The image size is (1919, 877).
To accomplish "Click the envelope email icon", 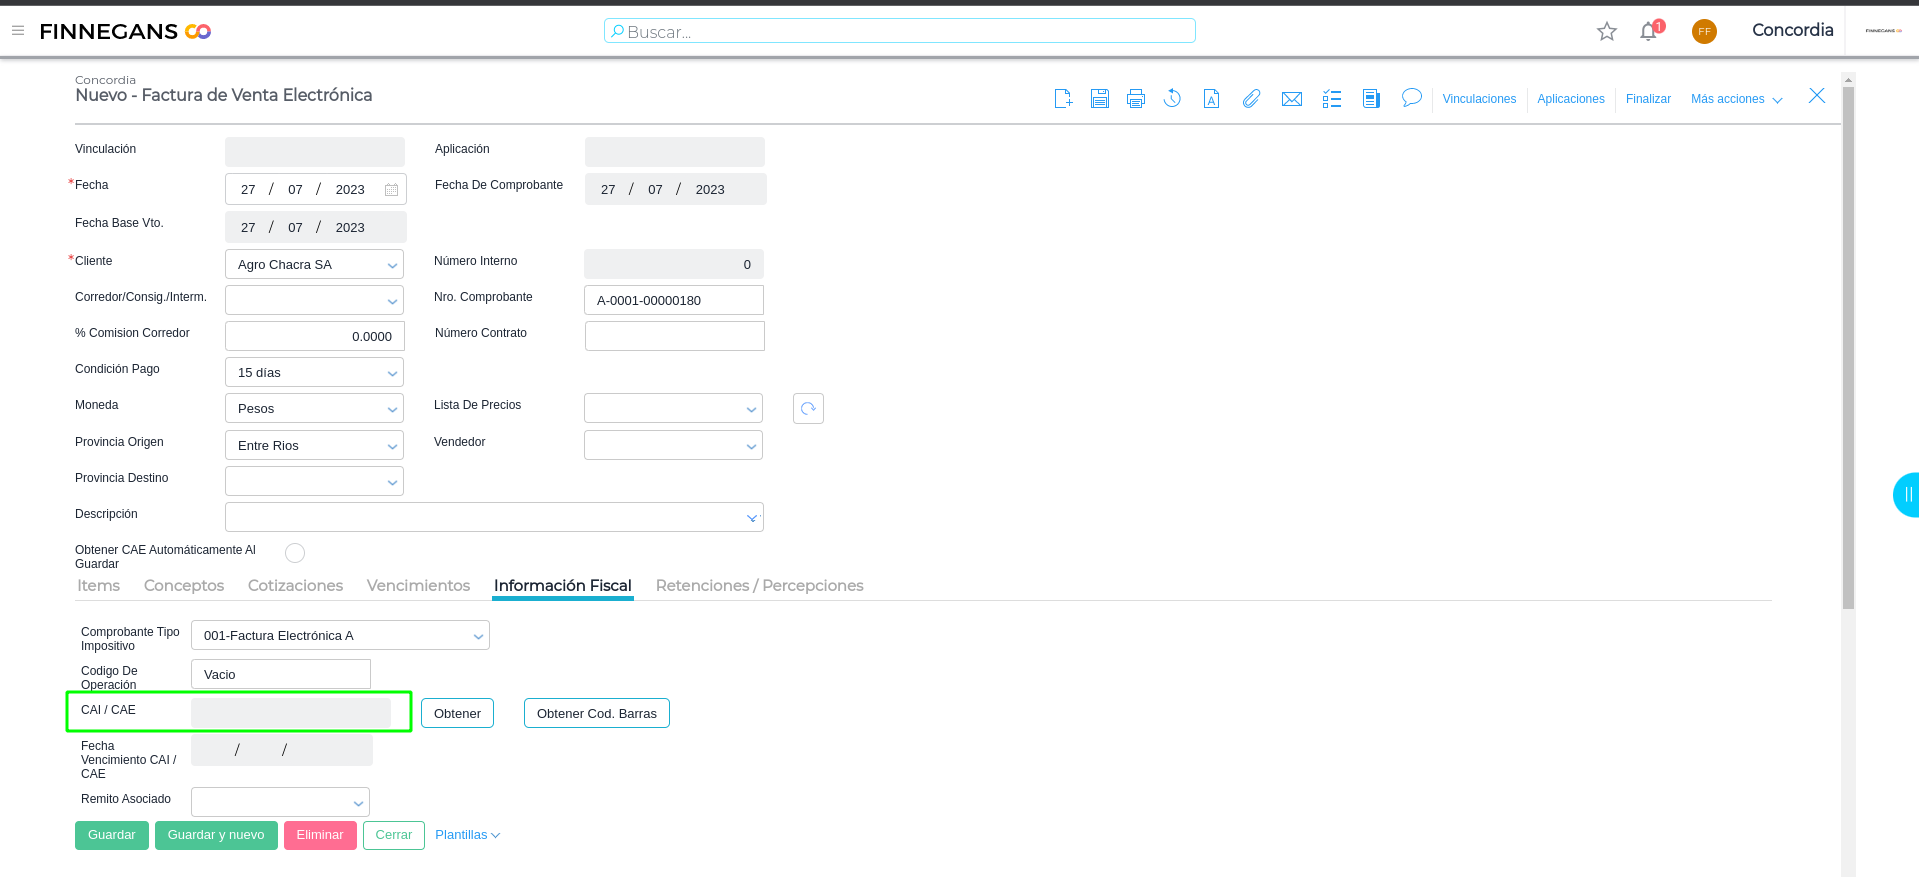I will 1292,99.
